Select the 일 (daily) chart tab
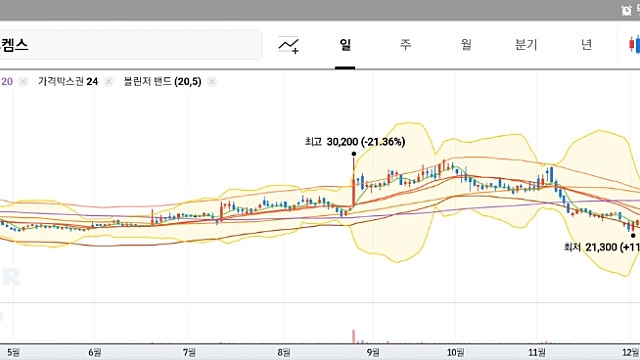 pos(345,44)
